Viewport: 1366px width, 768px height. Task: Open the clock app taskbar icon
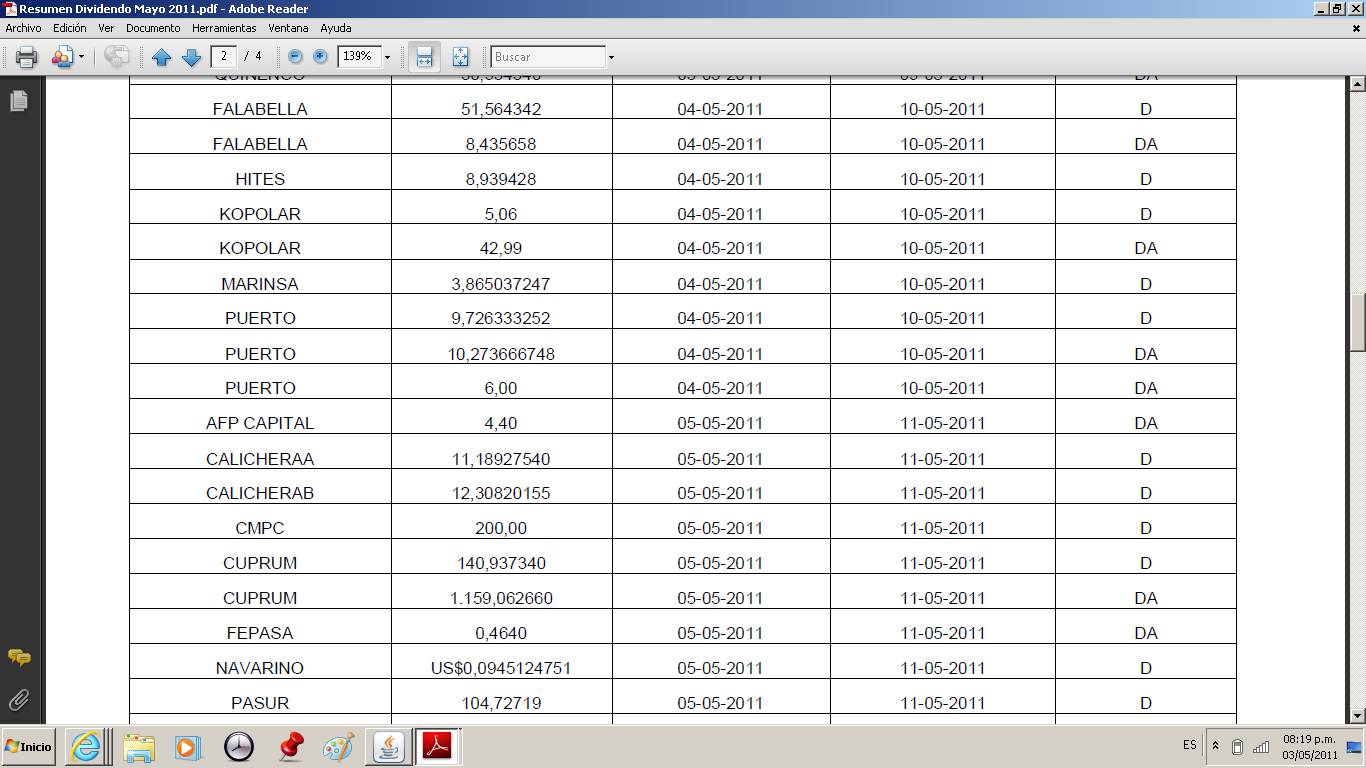[239, 746]
